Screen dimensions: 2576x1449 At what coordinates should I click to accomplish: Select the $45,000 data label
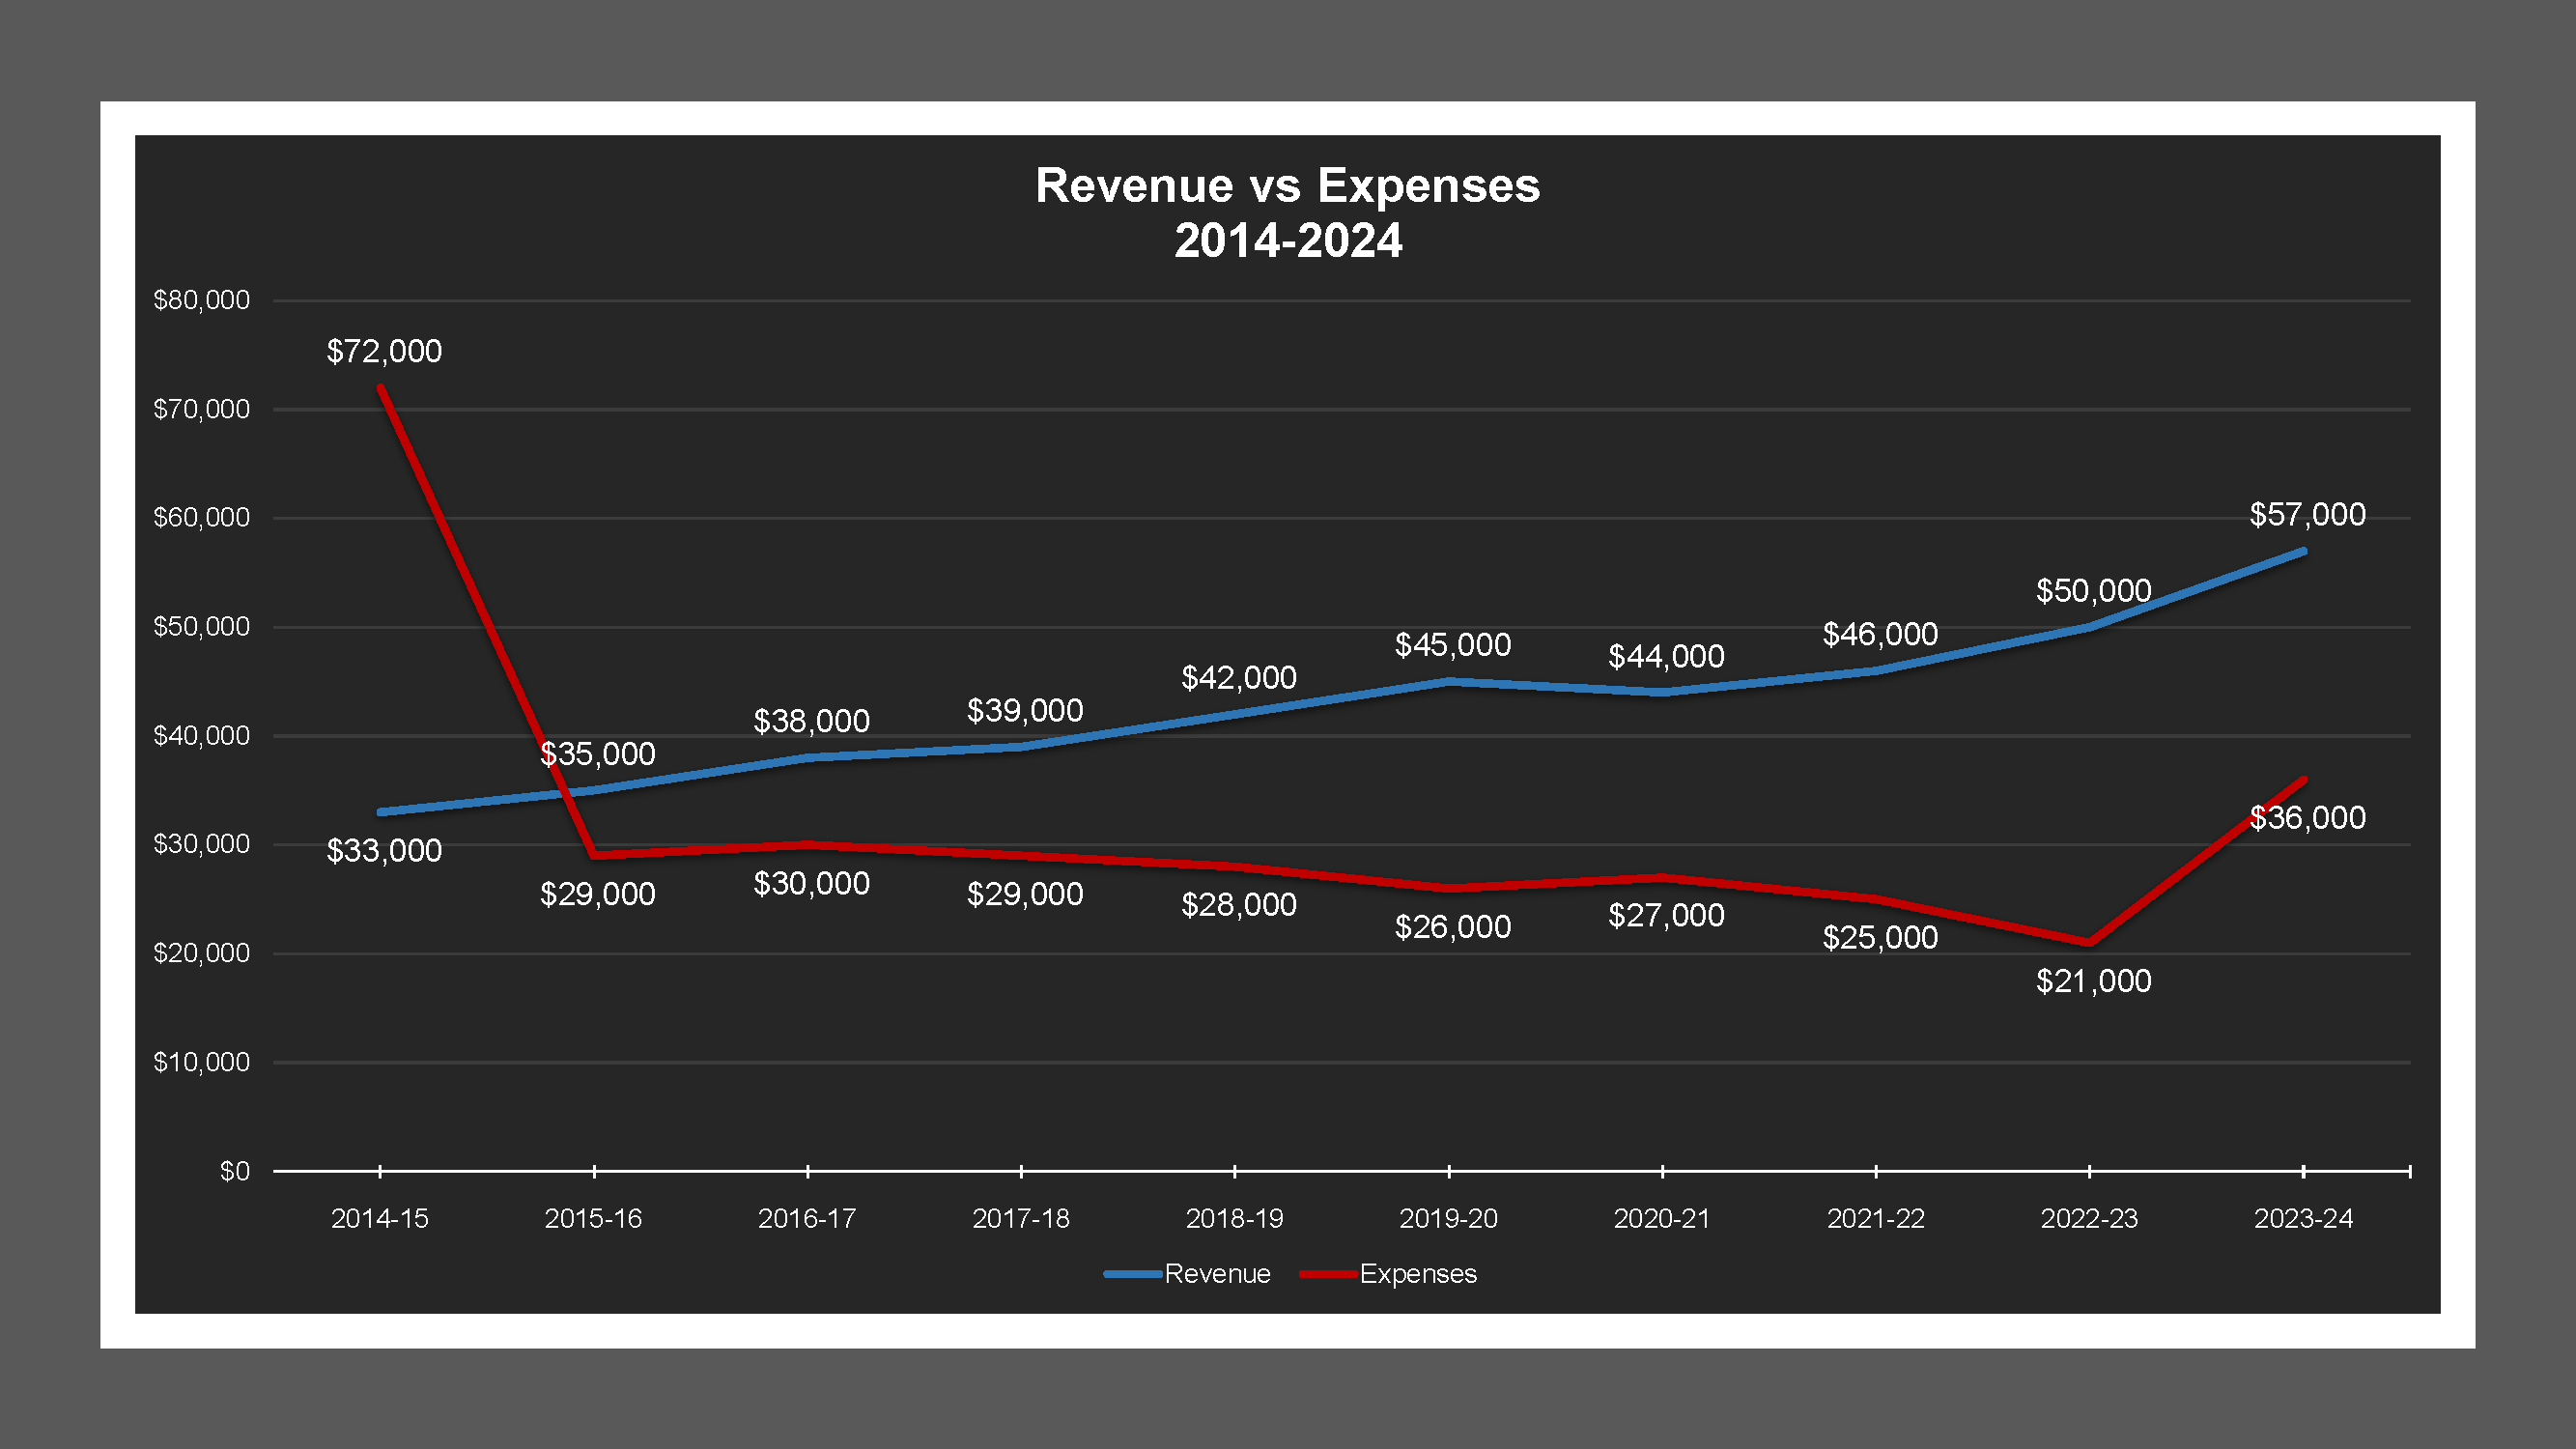1453,645
